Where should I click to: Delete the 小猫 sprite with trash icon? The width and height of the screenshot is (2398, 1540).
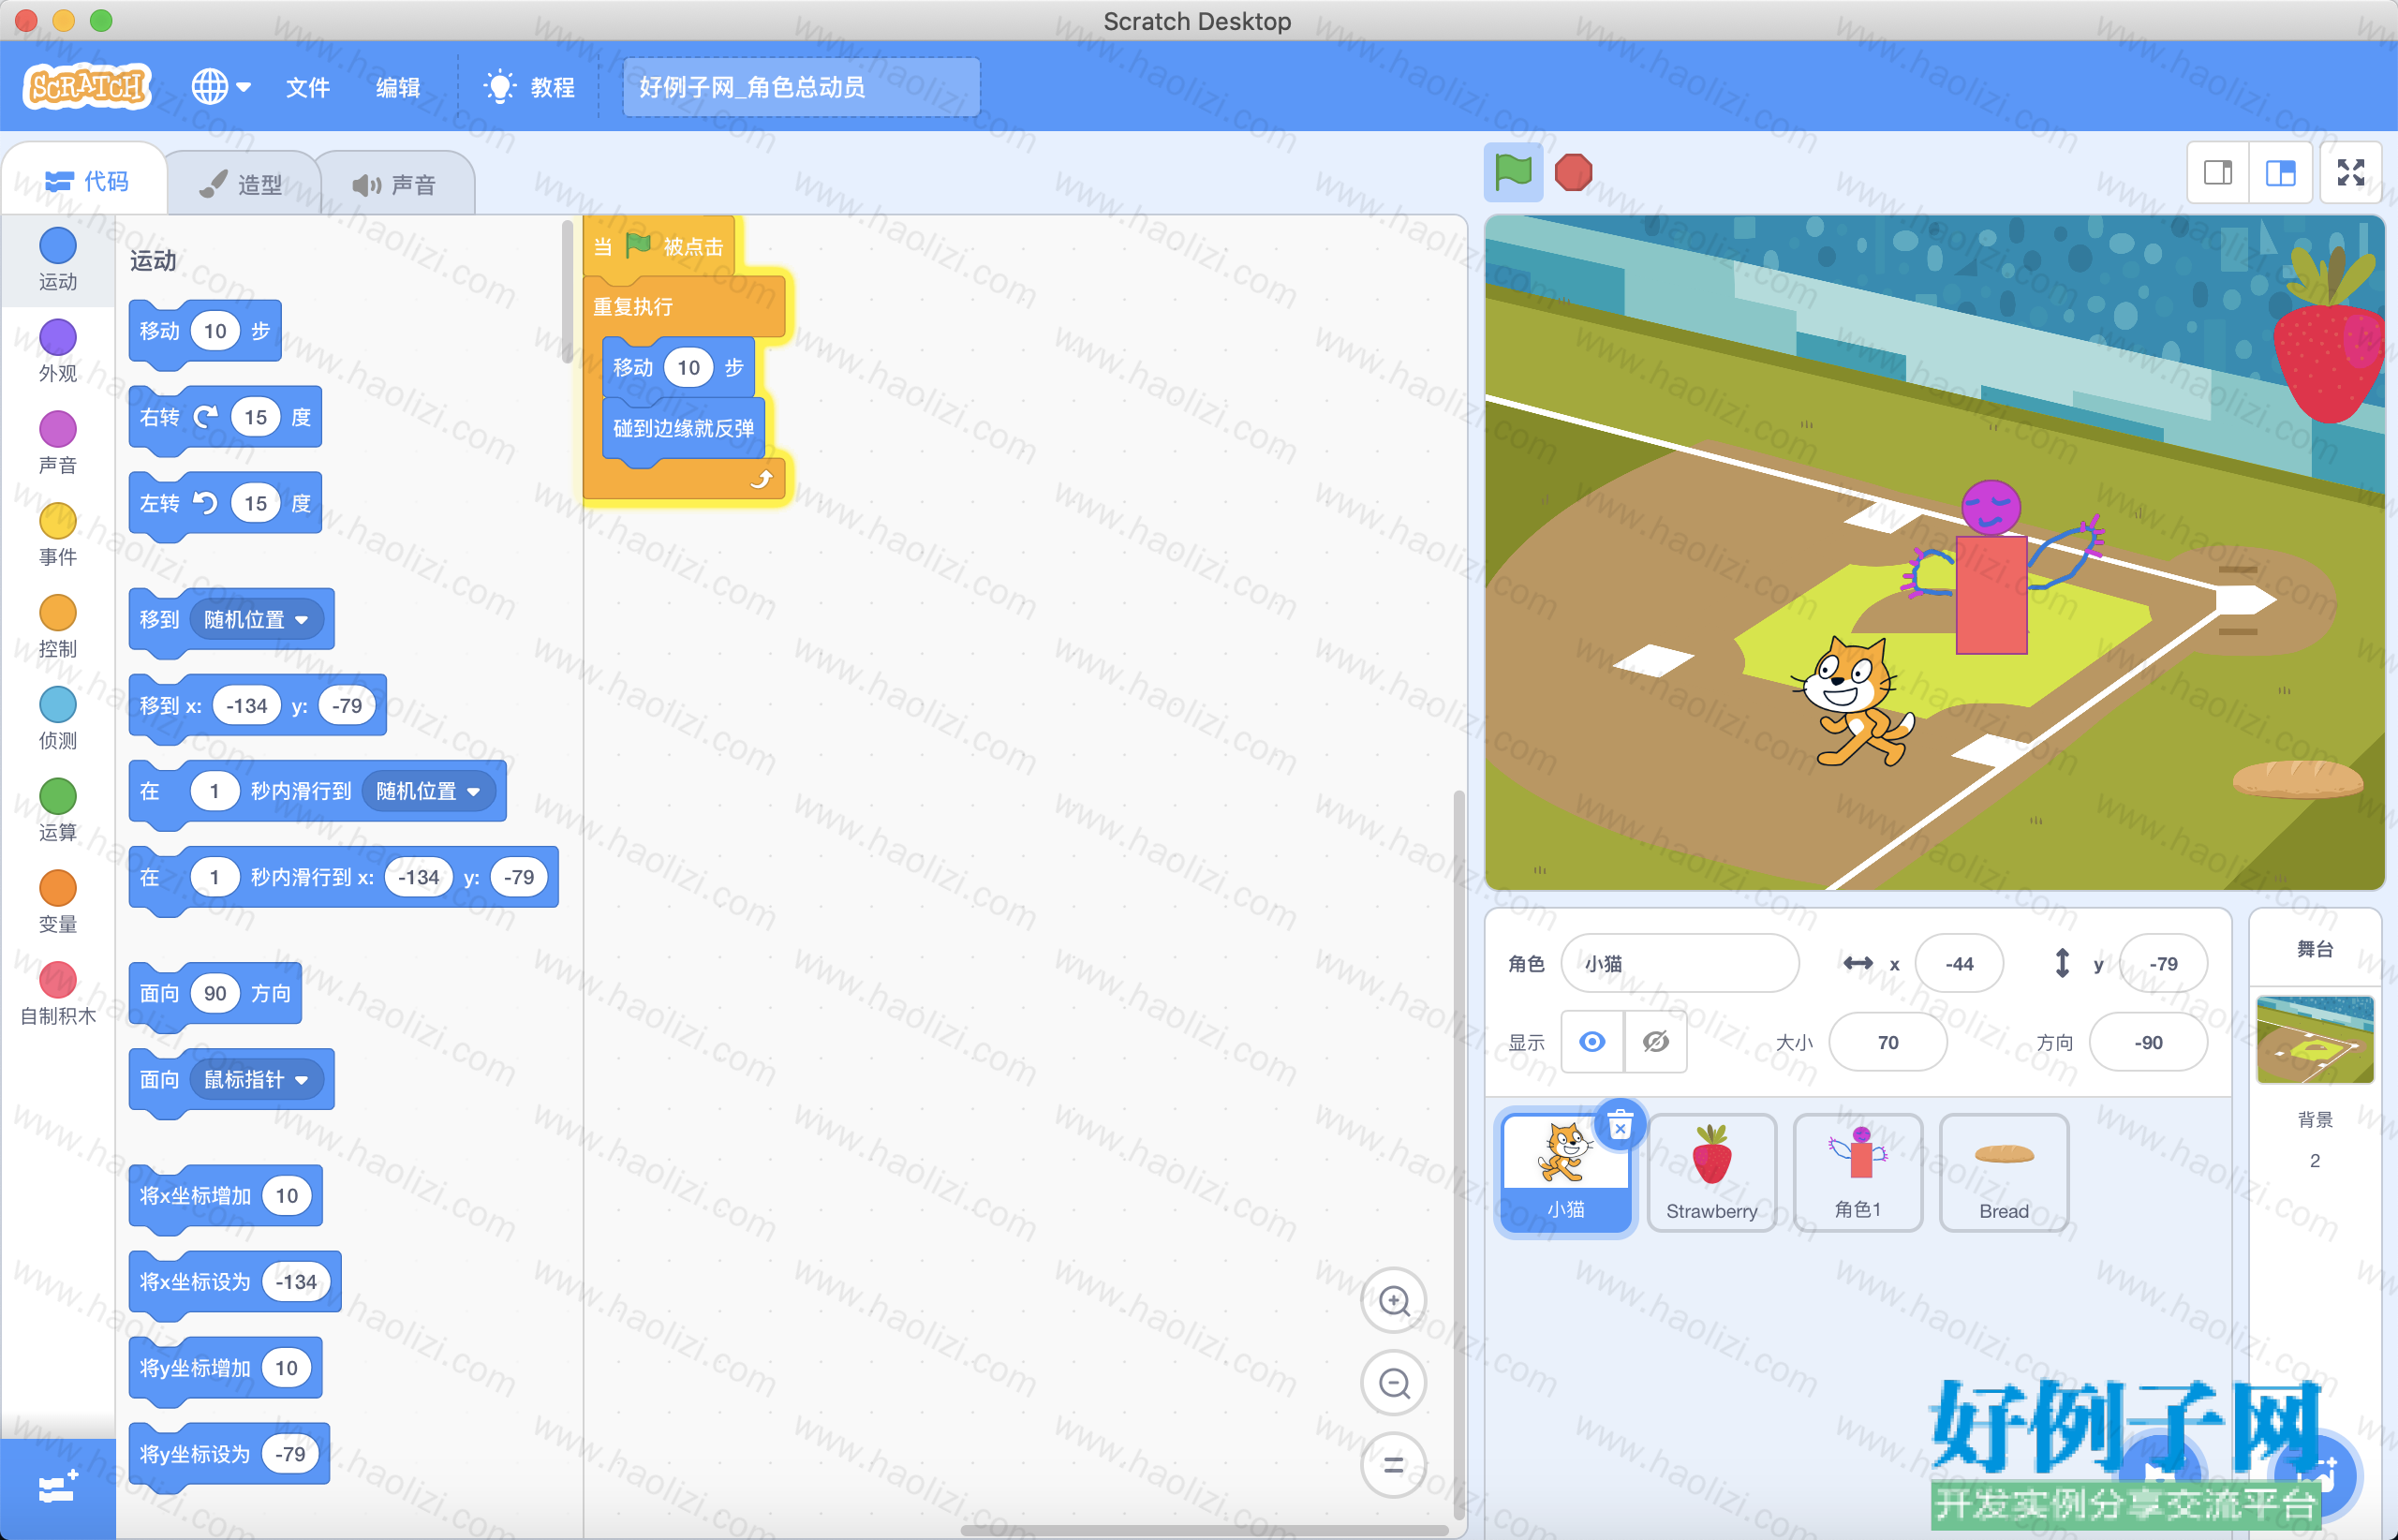1620,1125
